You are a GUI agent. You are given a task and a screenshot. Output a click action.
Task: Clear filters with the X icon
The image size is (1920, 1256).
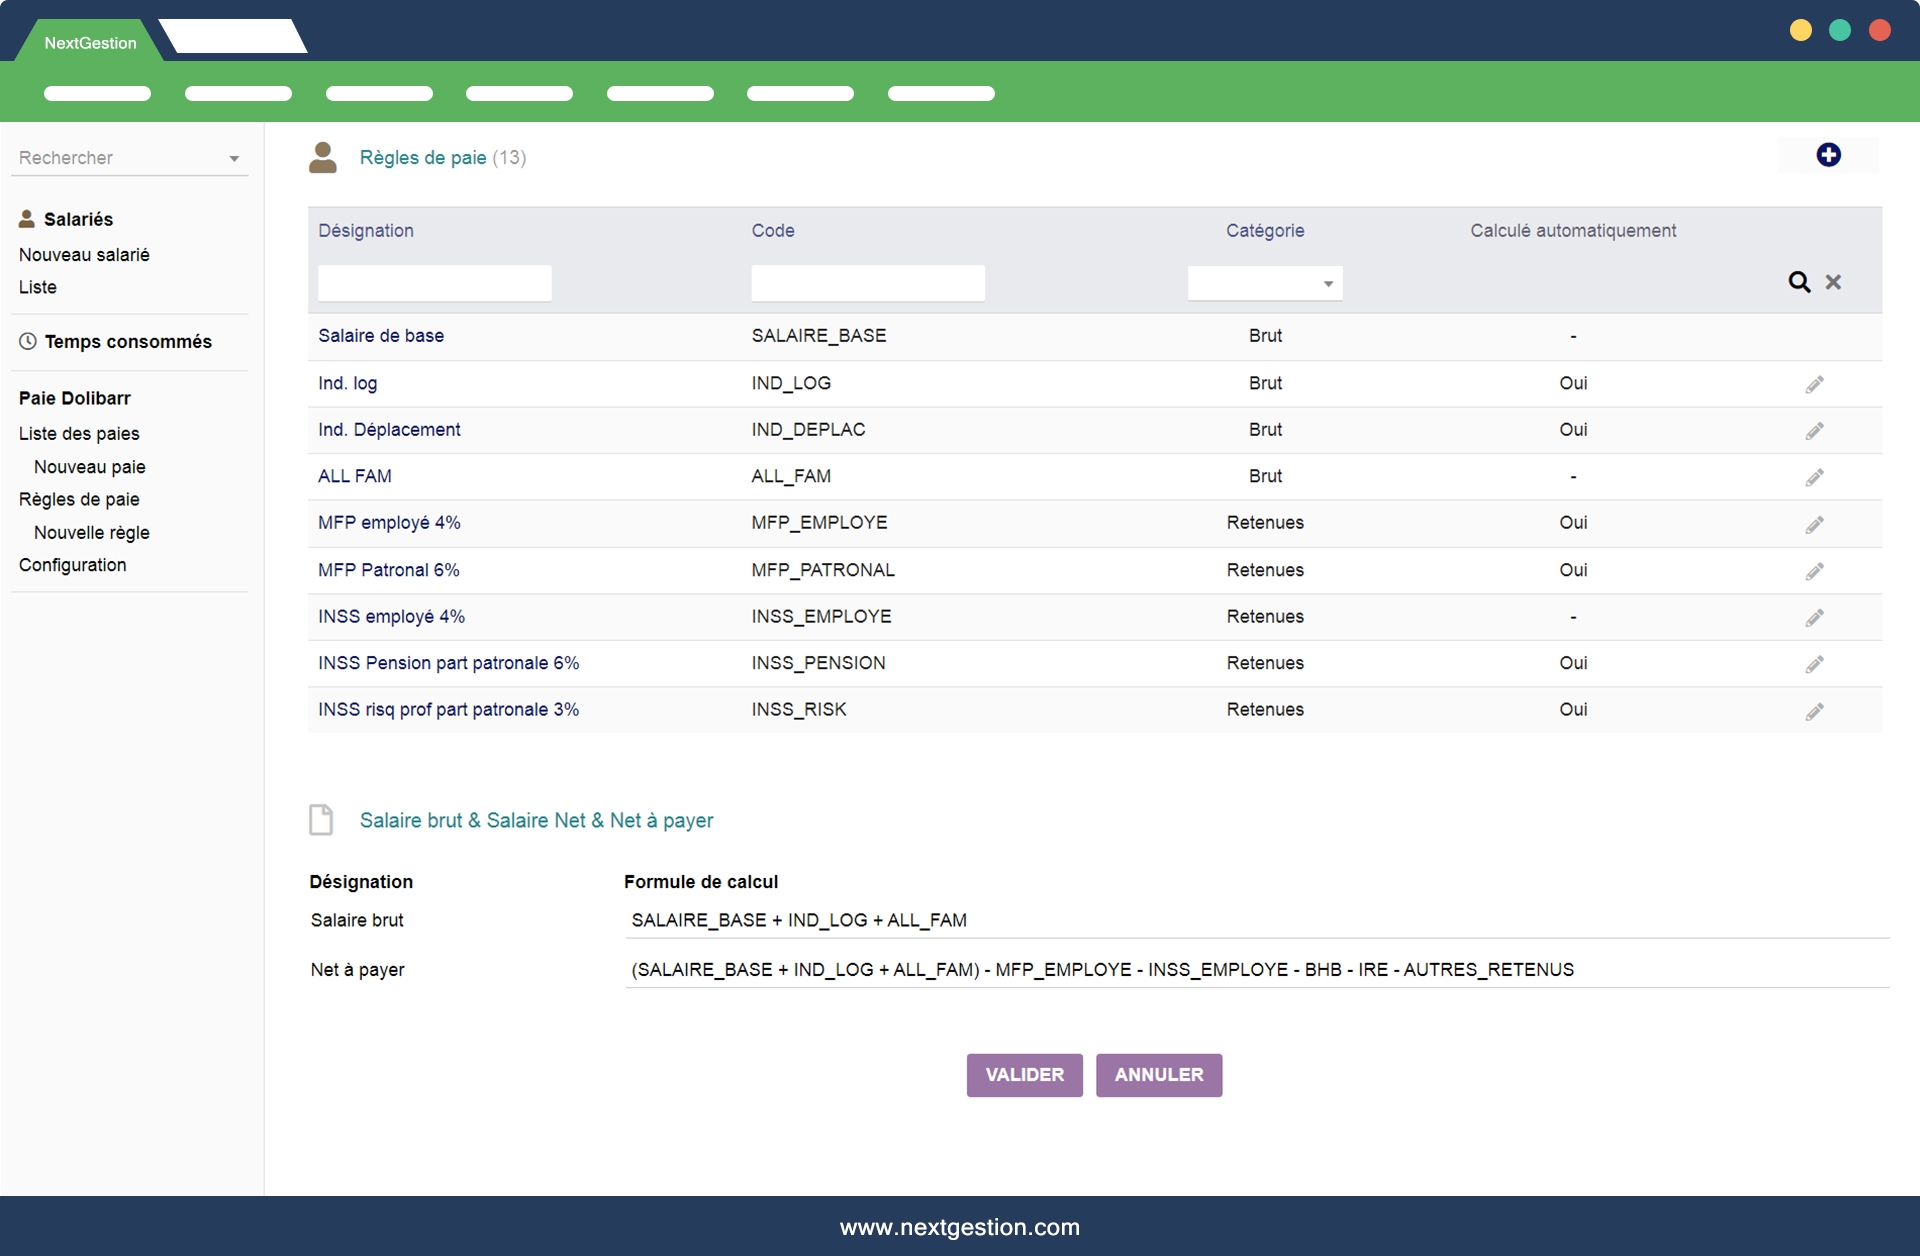coord(1833,282)
